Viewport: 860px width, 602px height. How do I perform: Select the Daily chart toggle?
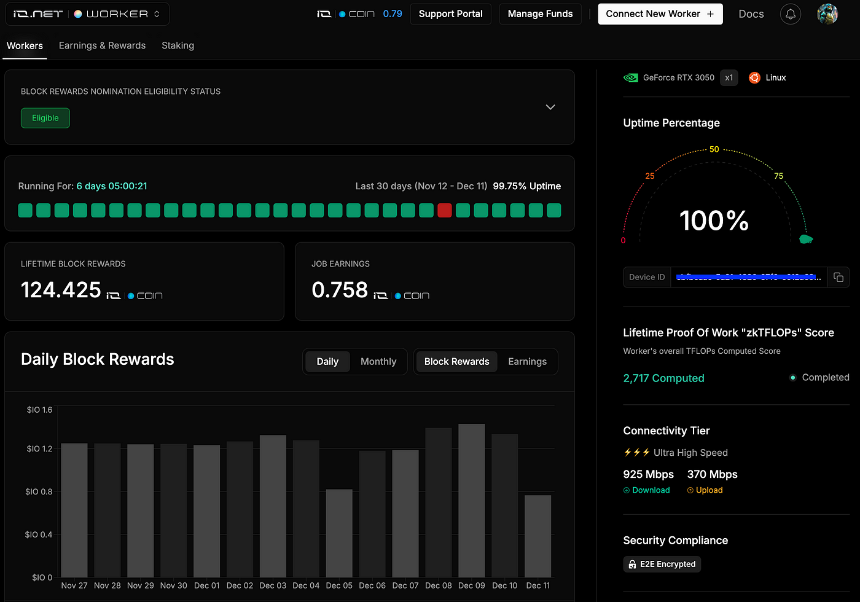[x=327, y=362]
